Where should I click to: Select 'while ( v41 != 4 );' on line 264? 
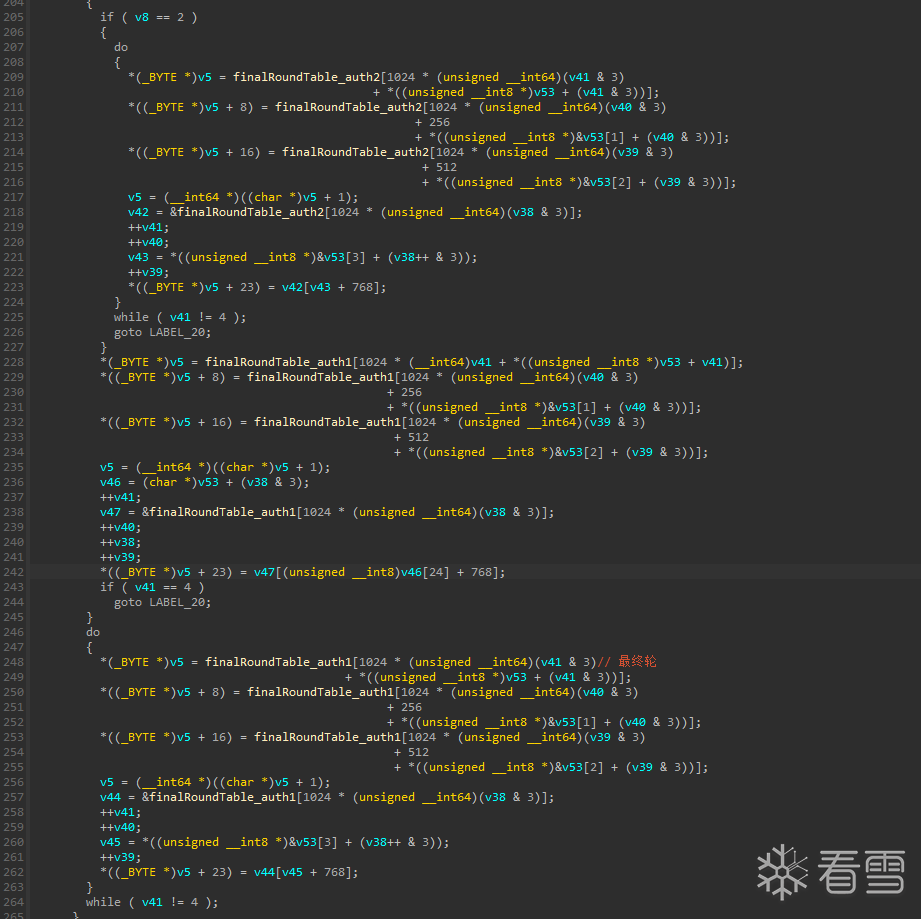(x=152, y=902)
